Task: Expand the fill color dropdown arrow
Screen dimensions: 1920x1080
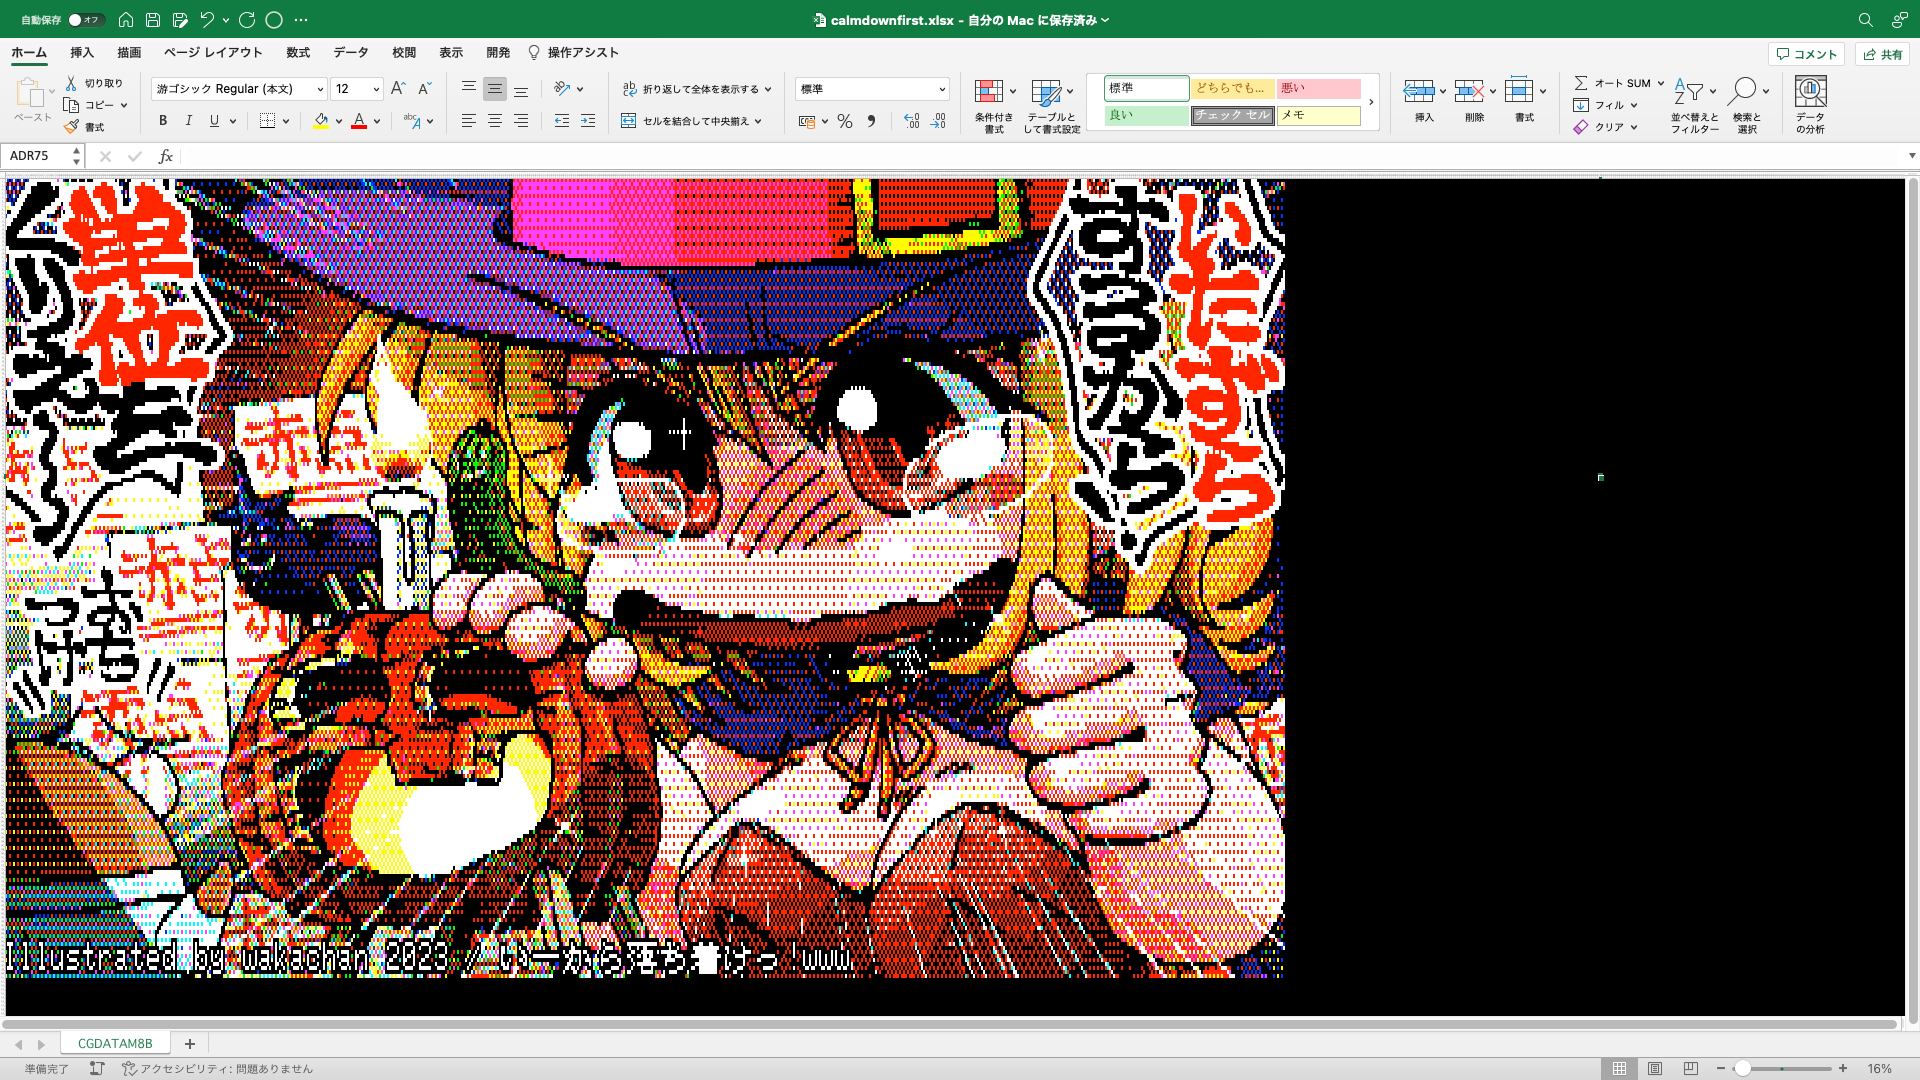Action: point(339,121)
